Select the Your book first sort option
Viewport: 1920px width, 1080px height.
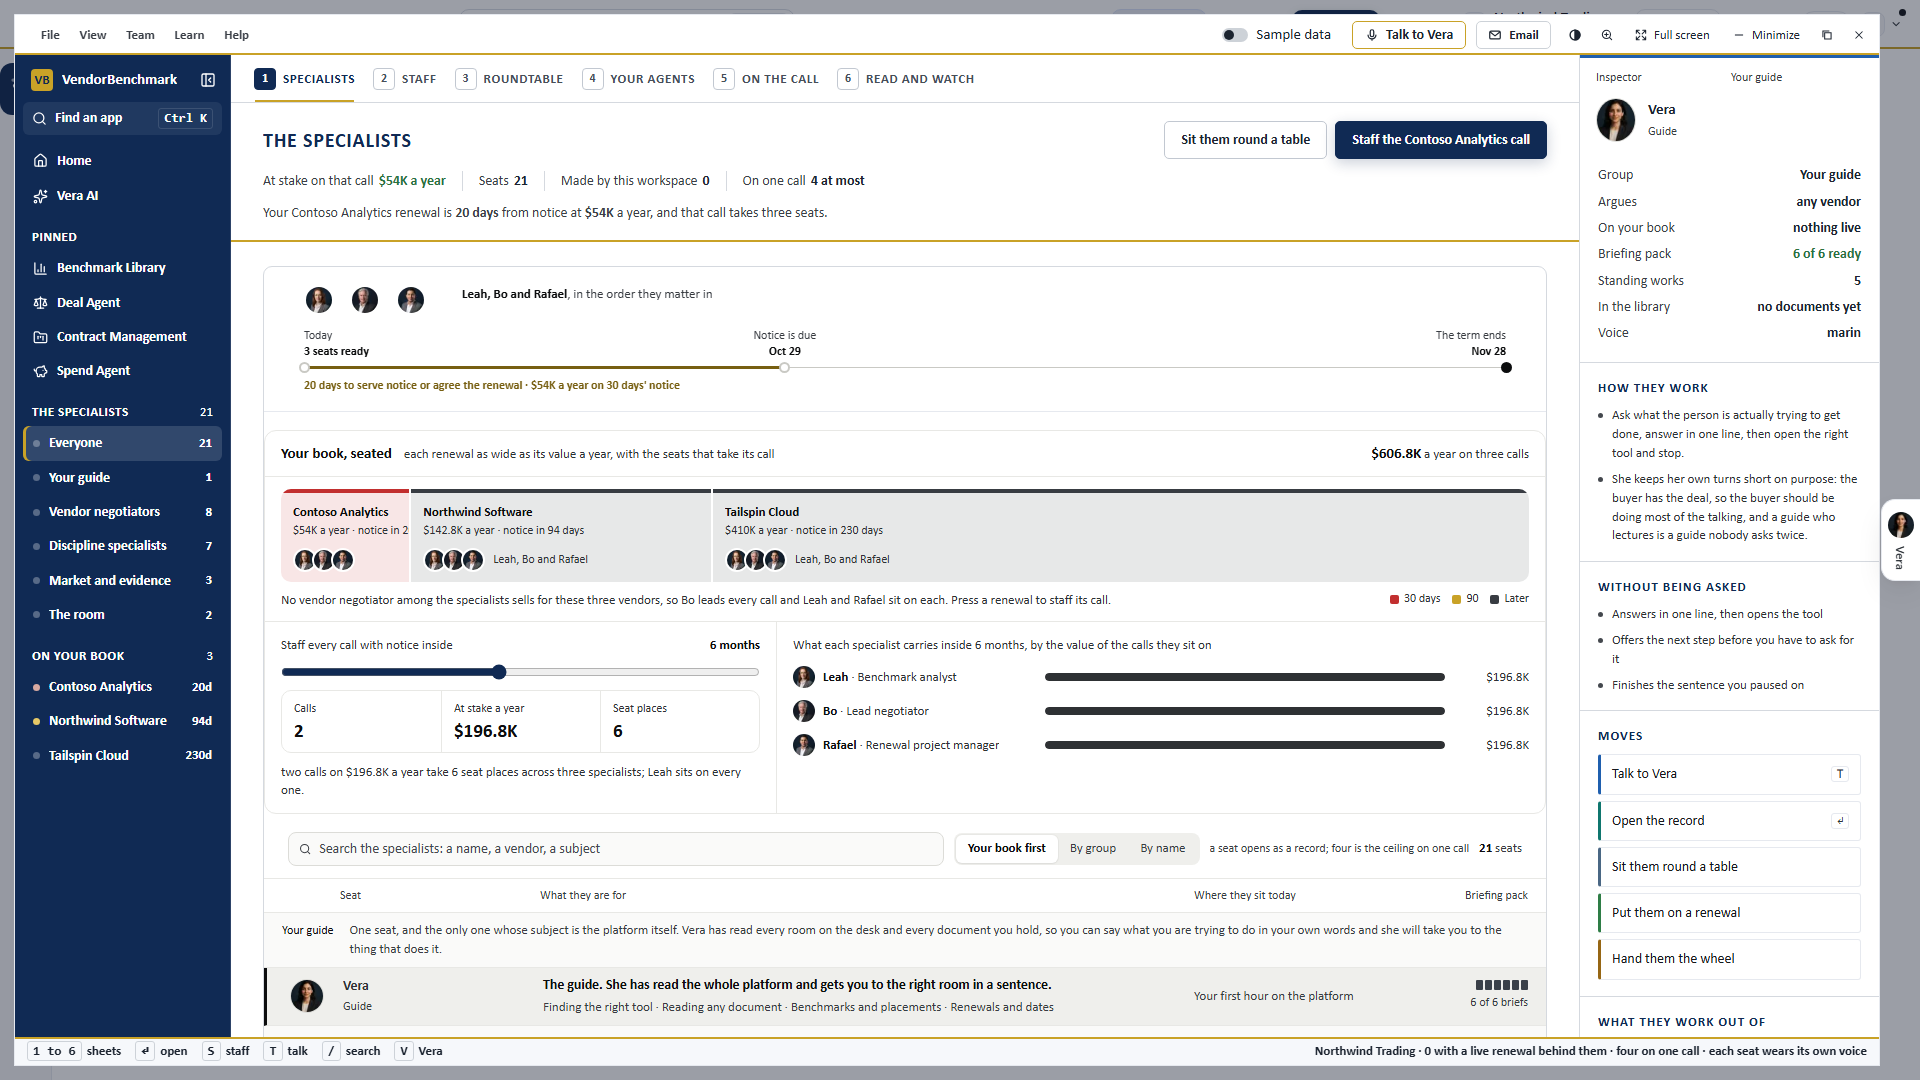coord(1006,848)
